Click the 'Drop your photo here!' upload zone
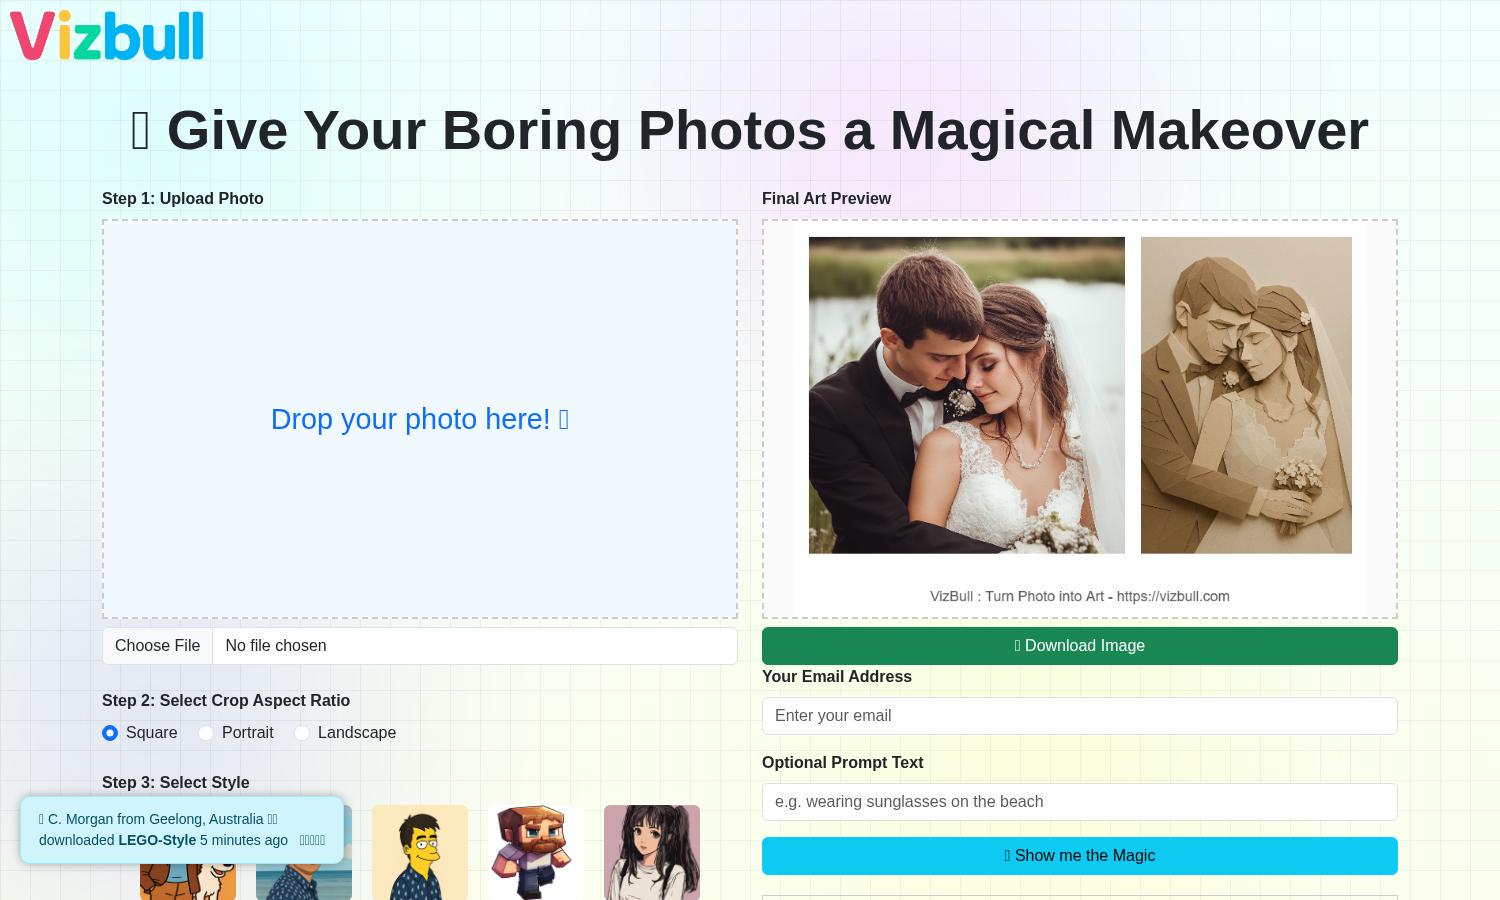The width and height of the screenshot is (1500, 900). click(x=420, y=419)
